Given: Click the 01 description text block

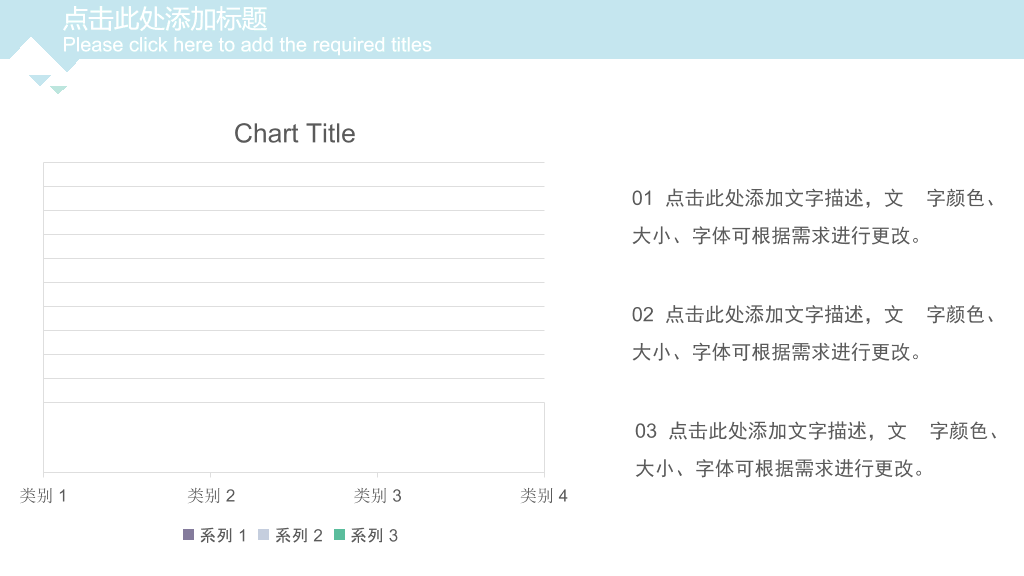Looking at the screenshot, I should point(814,217).
